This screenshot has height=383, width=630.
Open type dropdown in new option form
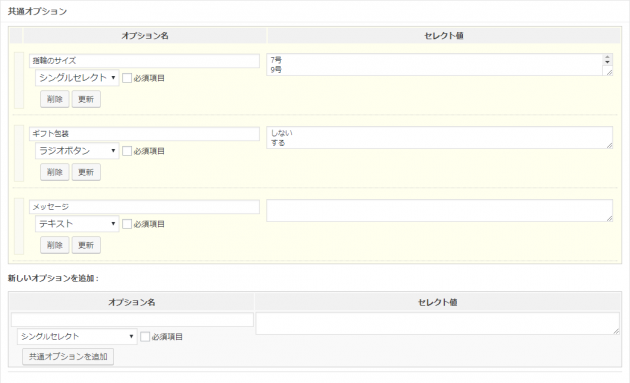[77, 336]
